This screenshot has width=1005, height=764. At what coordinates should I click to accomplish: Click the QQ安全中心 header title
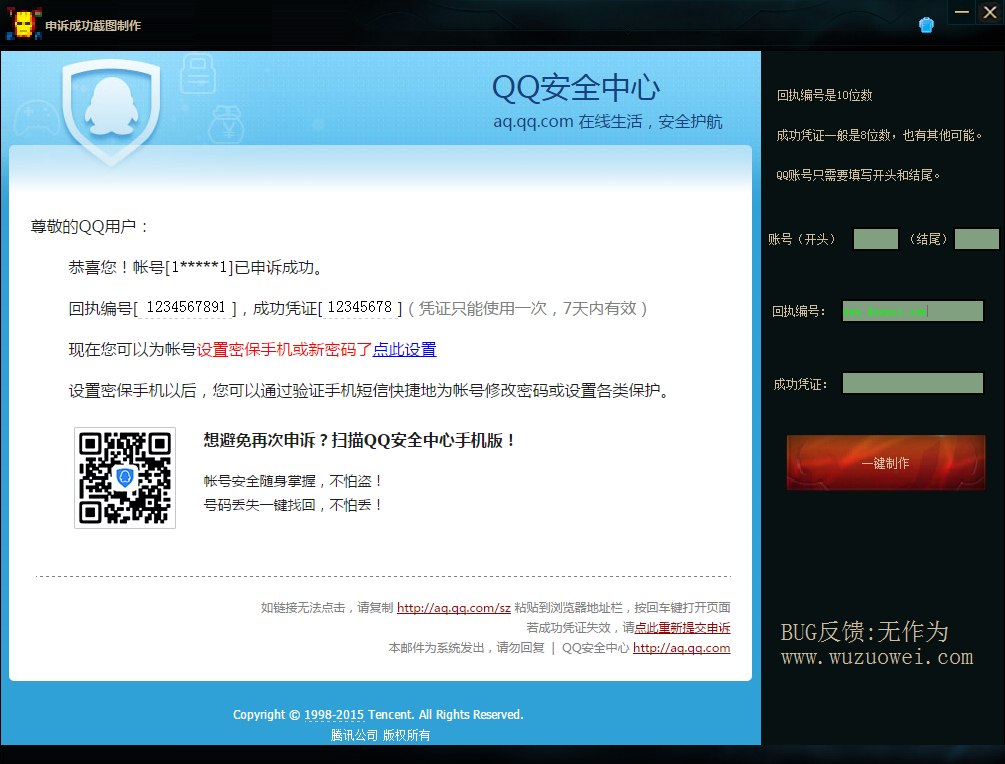[x=575, y=89]
